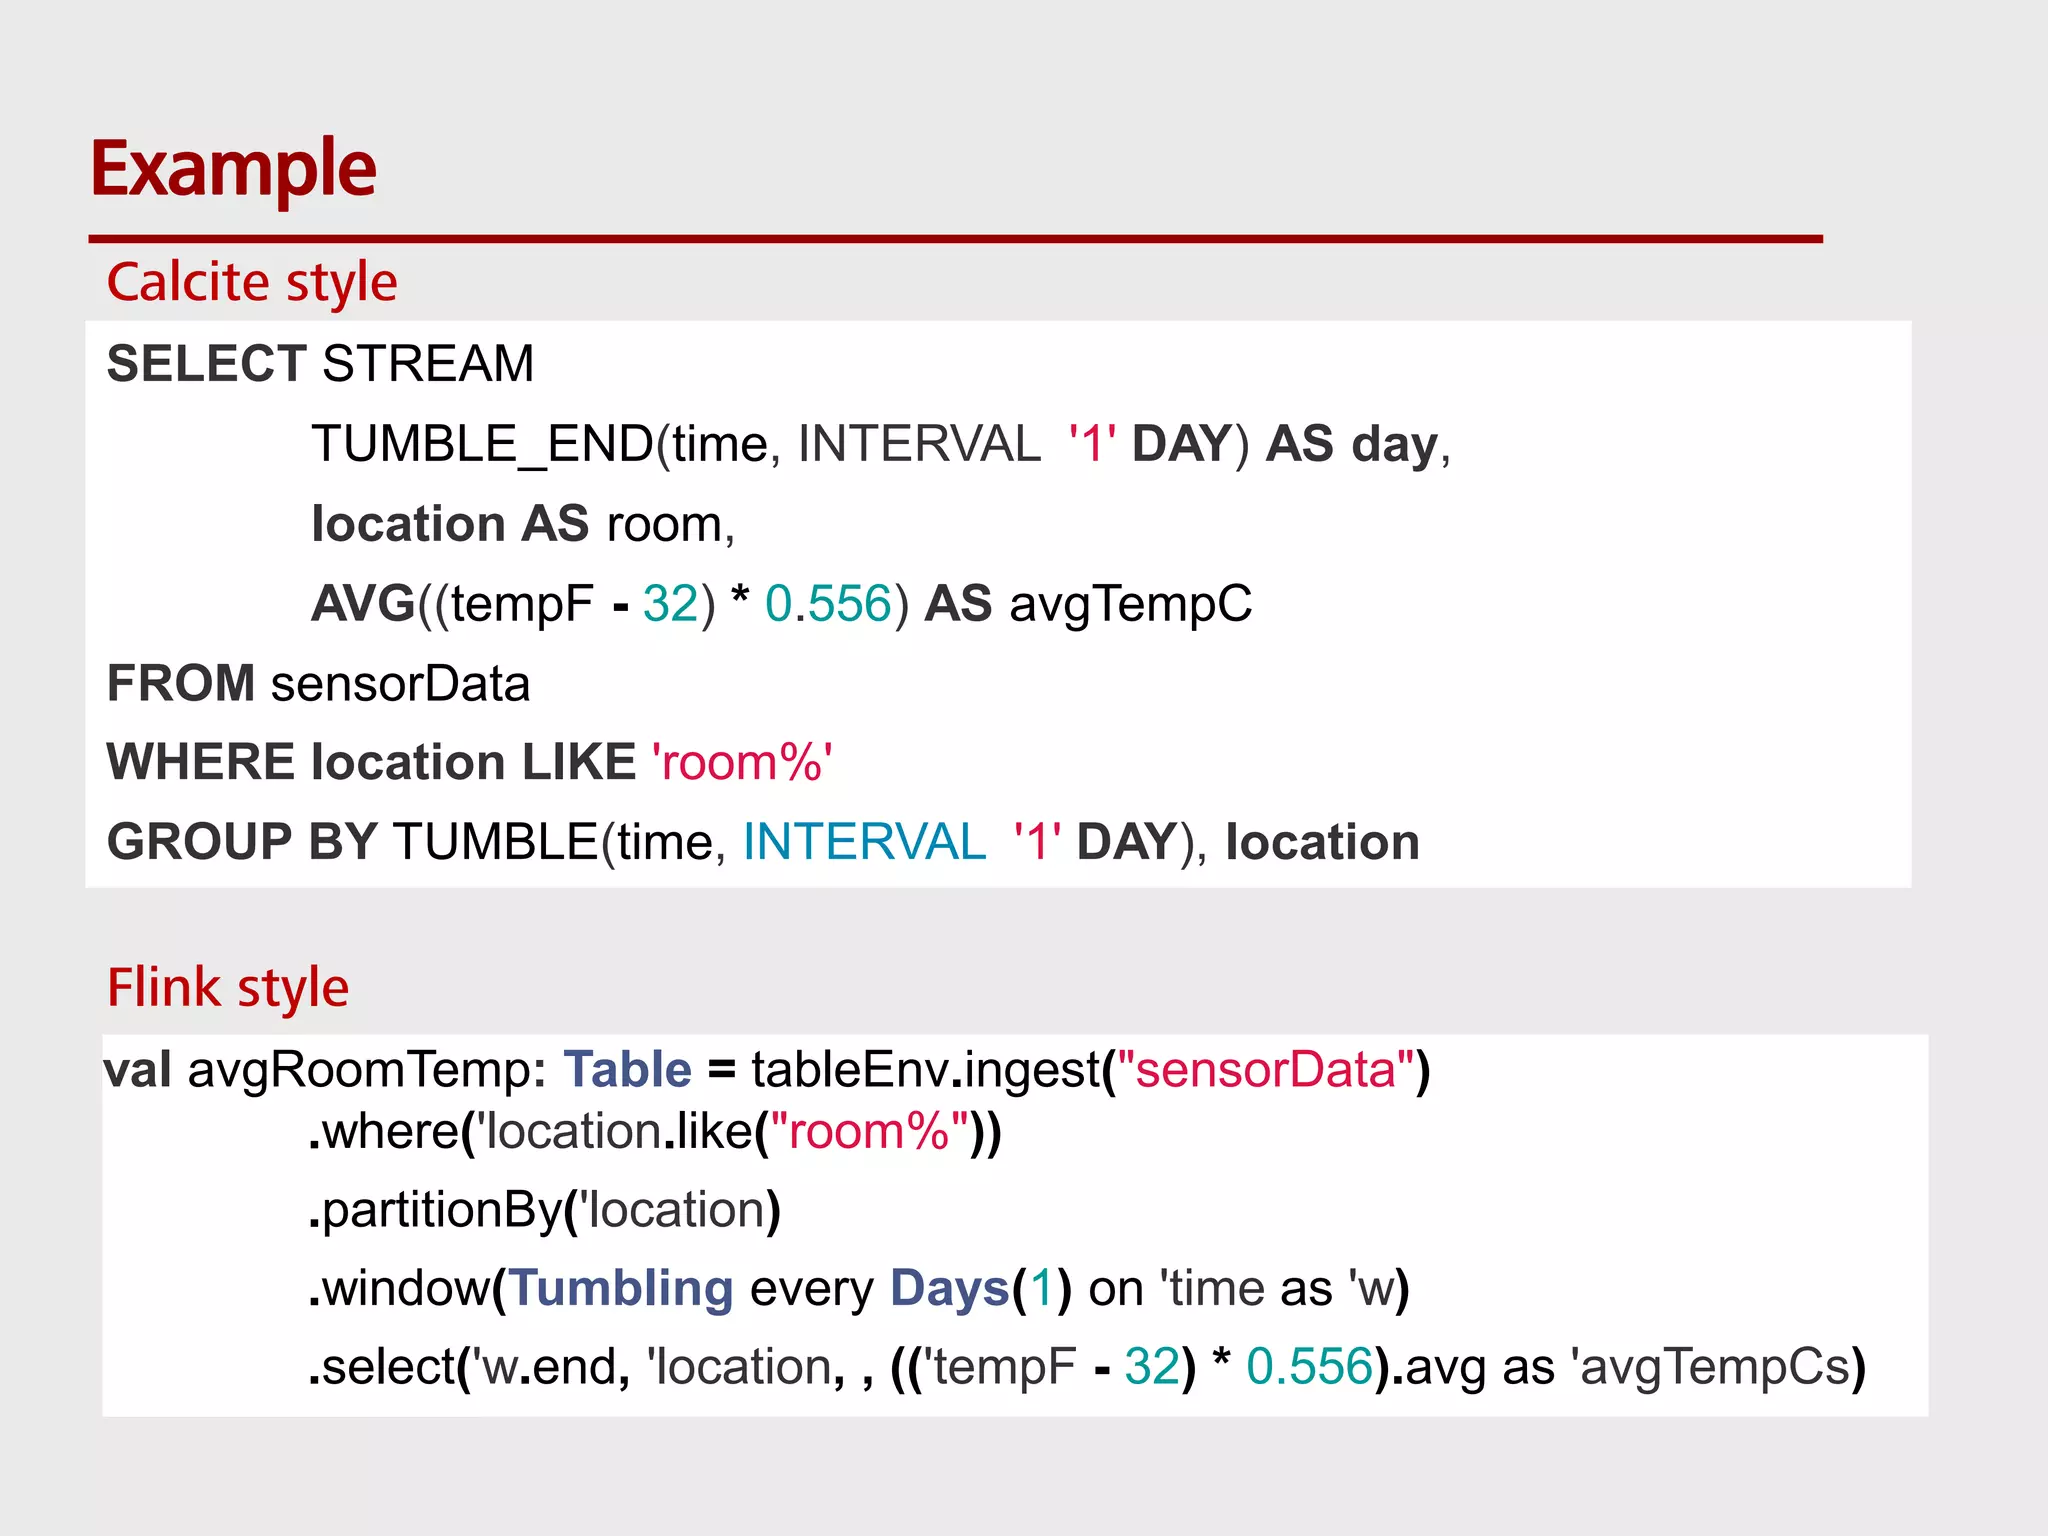Click the 'TUMBLE_END(time, INTERVAL '1' DAY) AS day,' line
This screenshot has width=2048, height=1536.
pyautogui.click(x=881, y=444)
